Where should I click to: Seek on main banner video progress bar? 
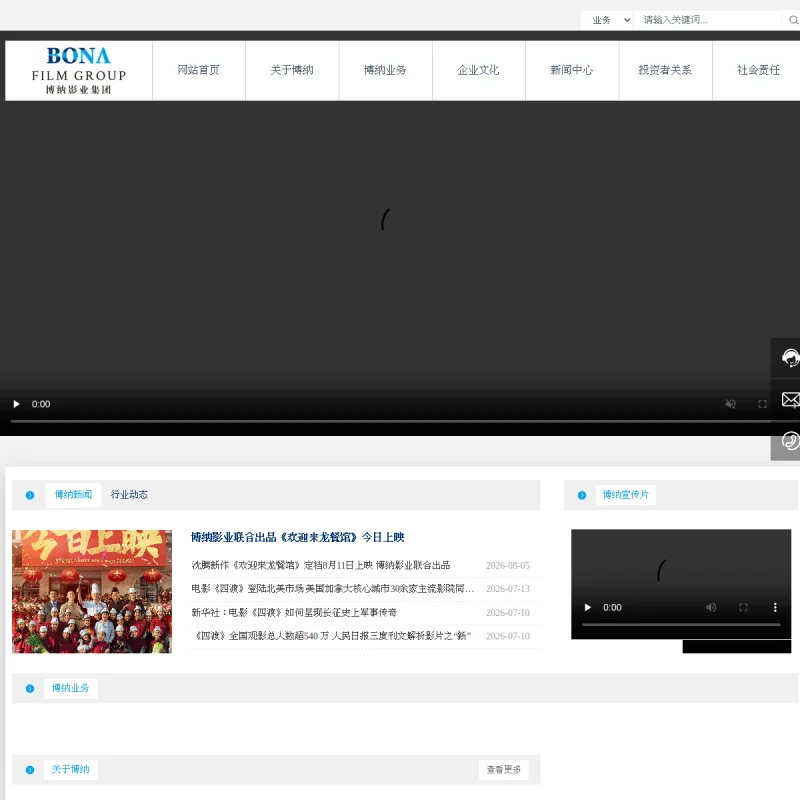coord(390,421)
